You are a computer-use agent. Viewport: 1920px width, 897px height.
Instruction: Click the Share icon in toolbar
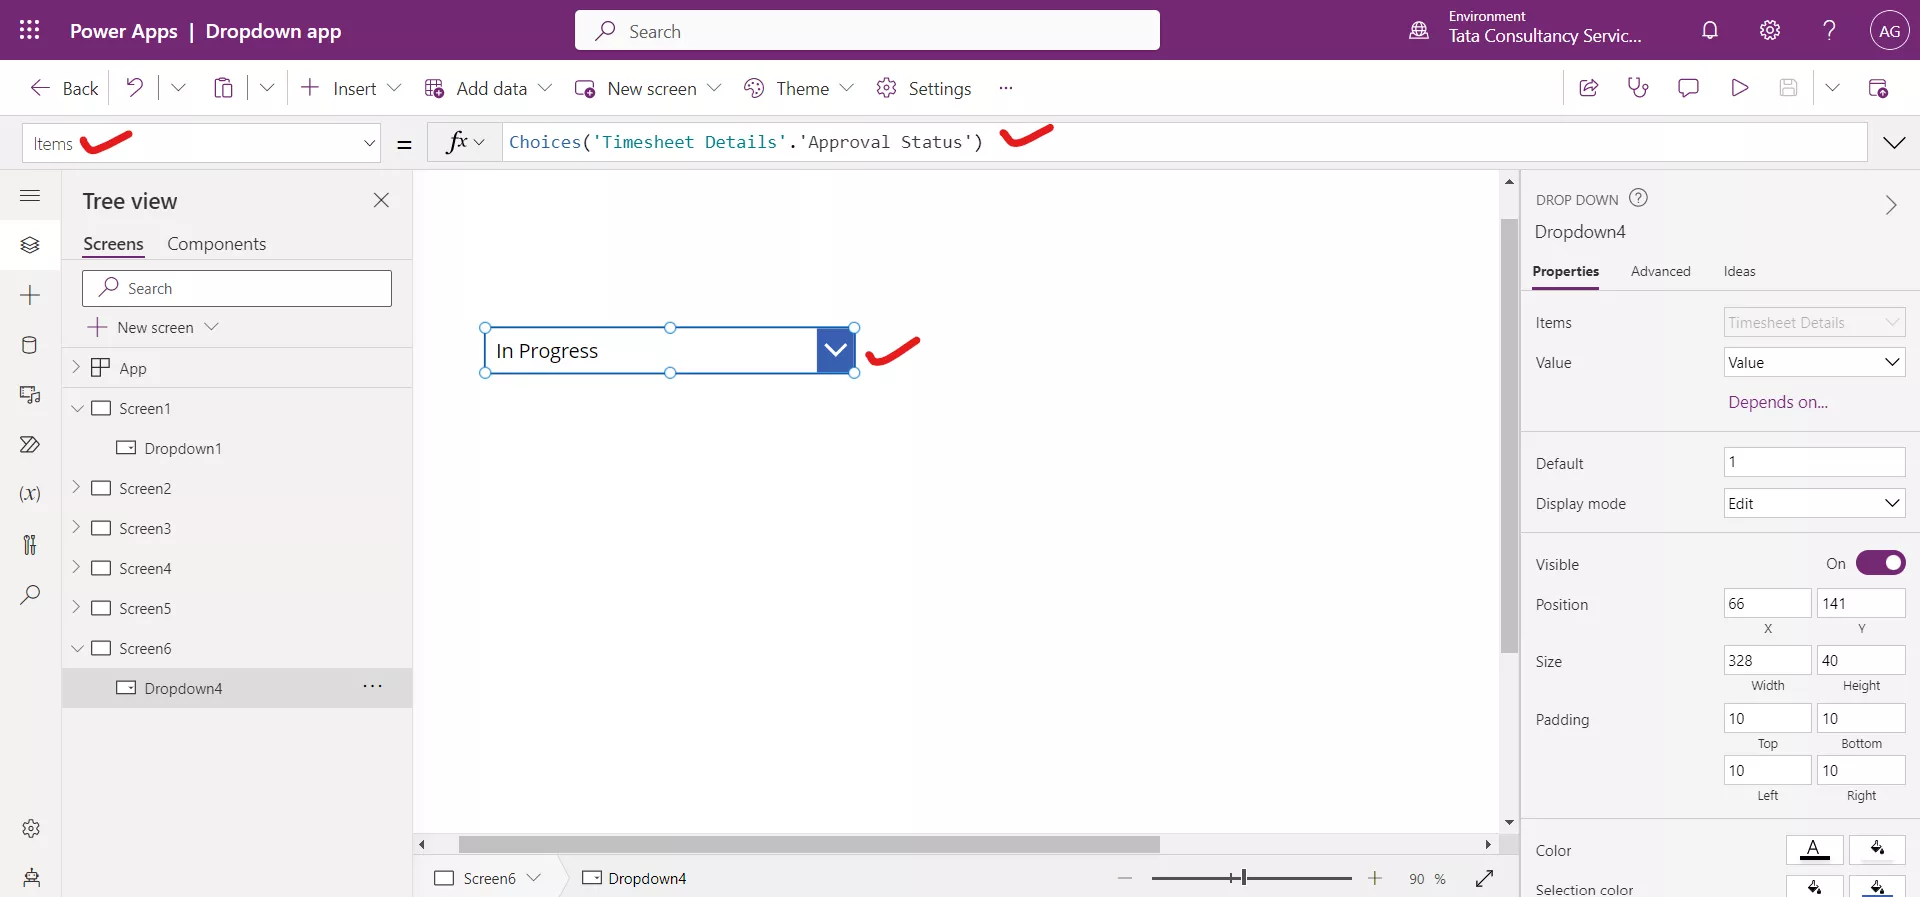point(1588,87)
